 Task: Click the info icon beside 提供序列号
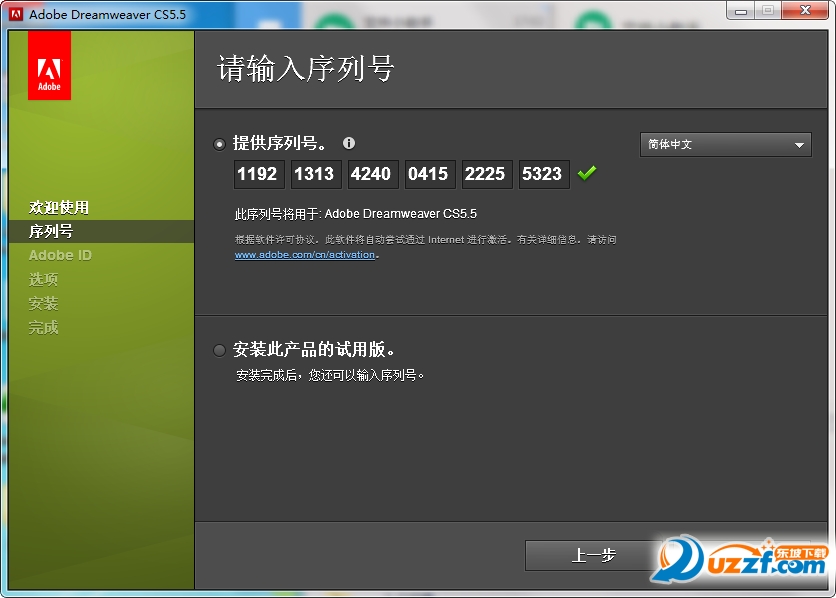[349, 143]
